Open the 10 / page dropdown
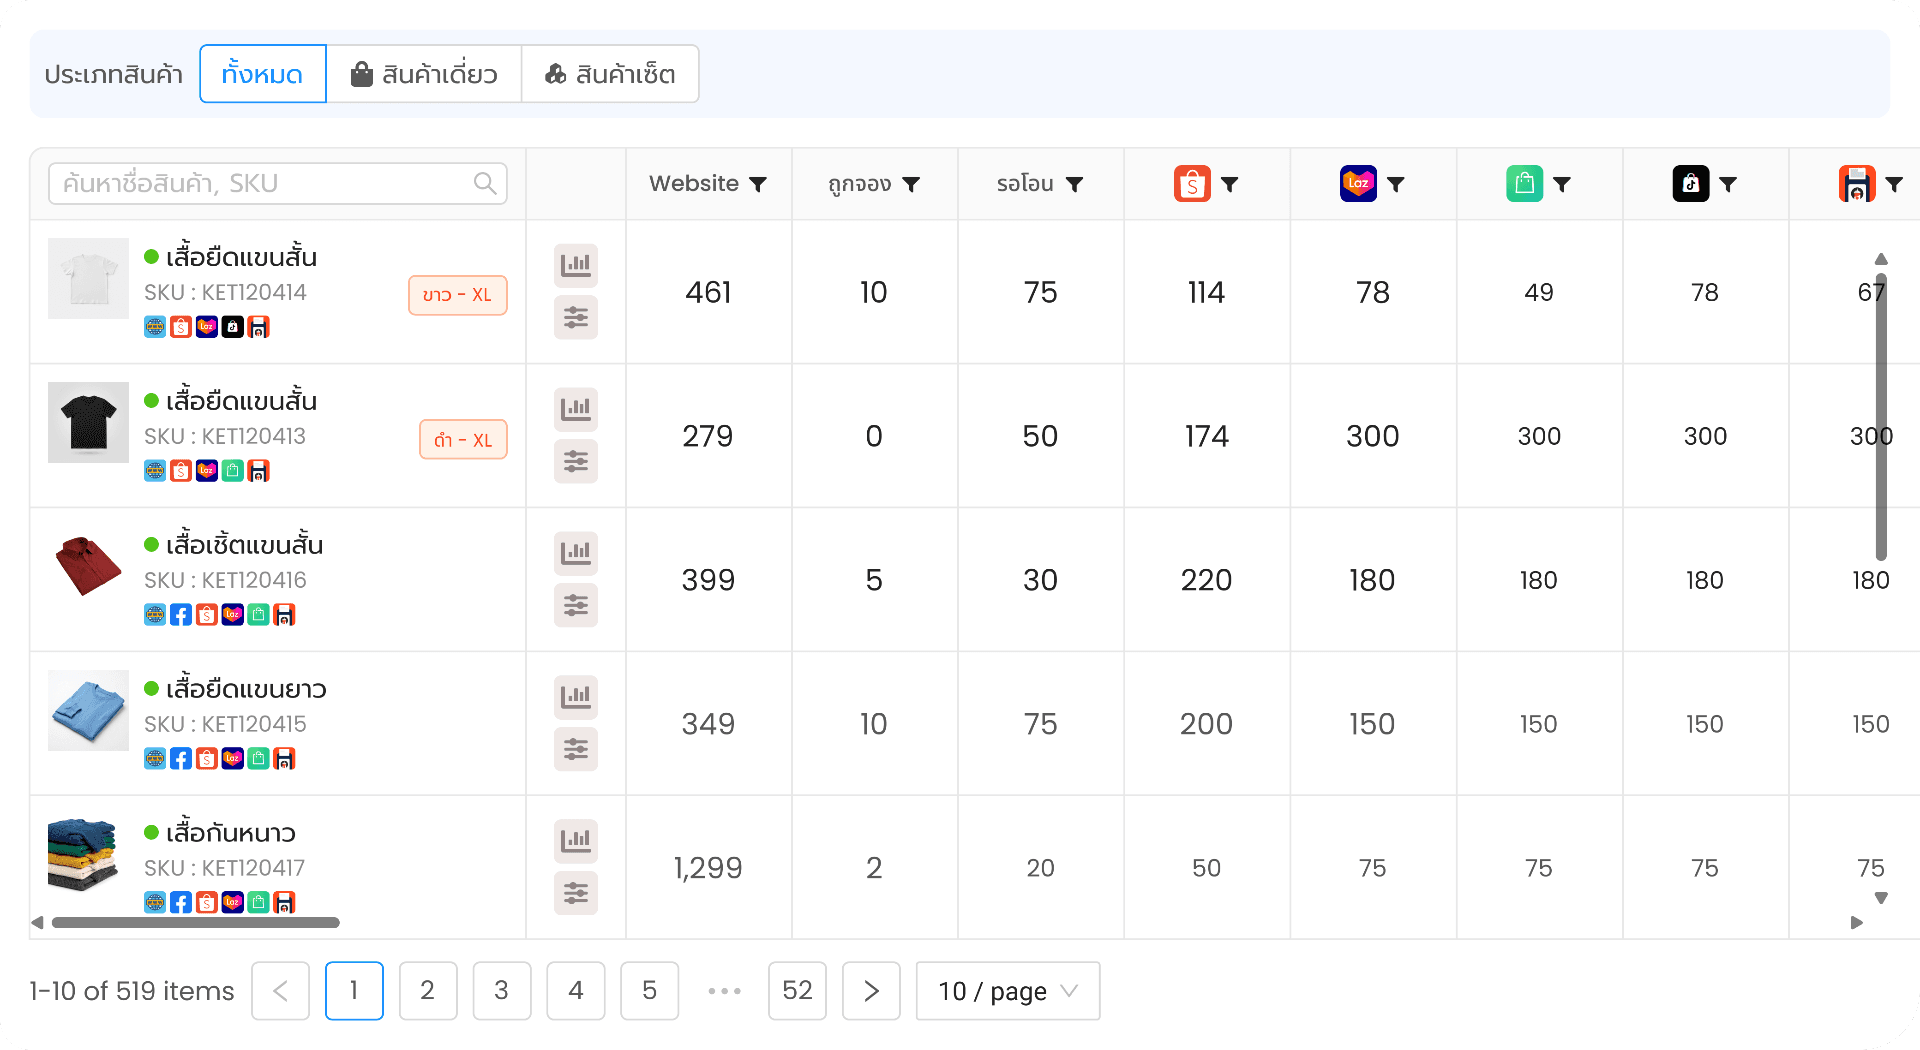This screenshot has height=1050, width=1920. tap(1007, 991)
